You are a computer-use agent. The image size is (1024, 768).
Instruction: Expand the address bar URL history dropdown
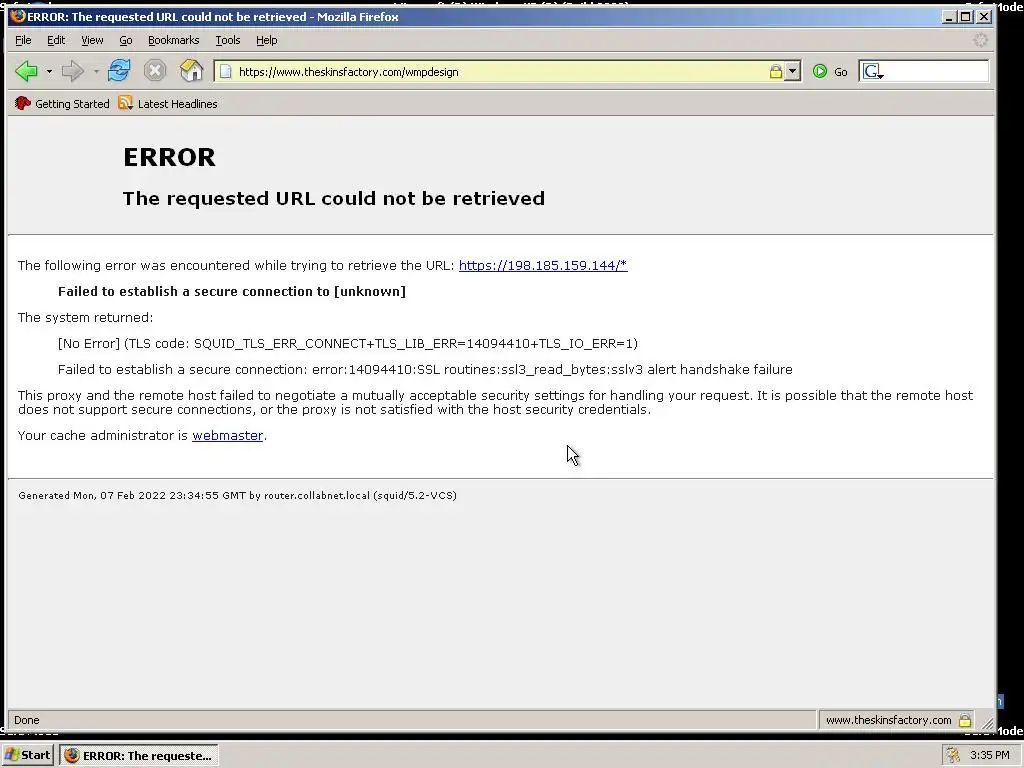point(792,72)
